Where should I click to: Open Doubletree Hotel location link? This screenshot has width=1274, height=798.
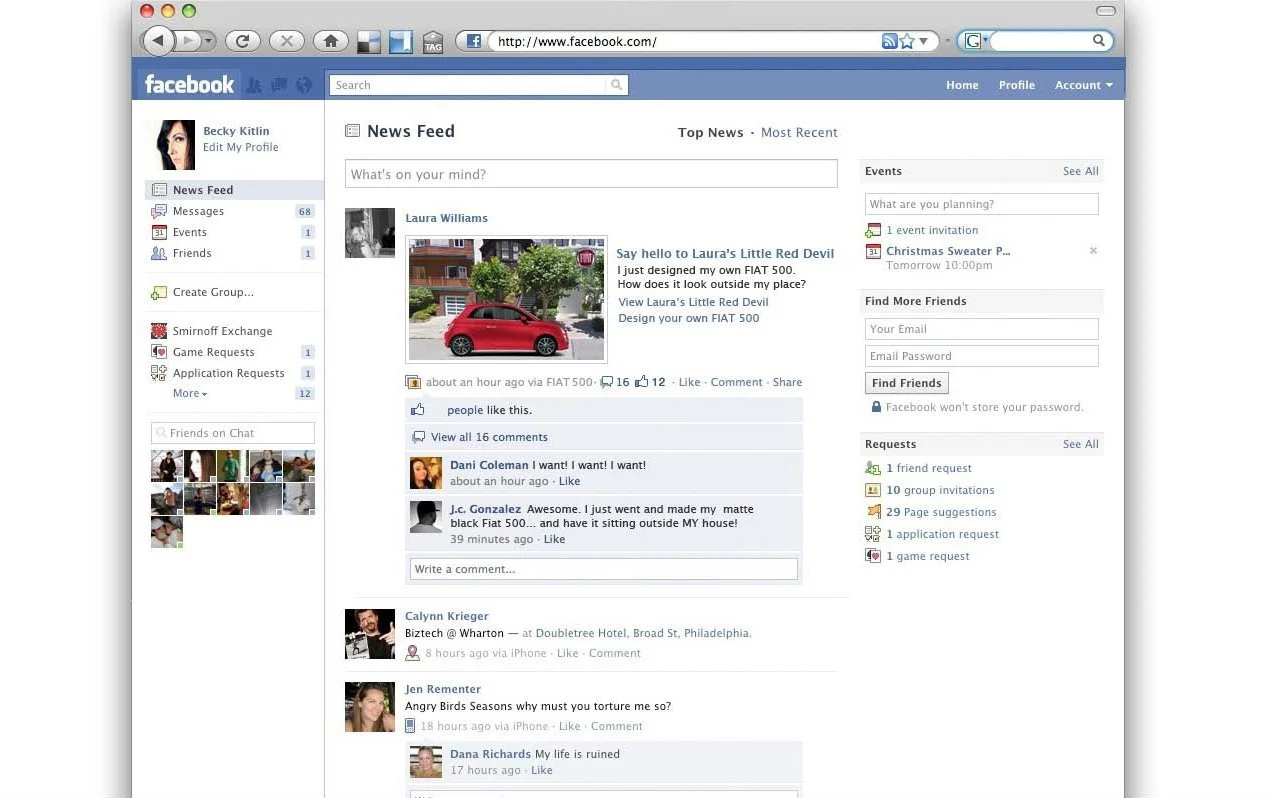pyautogui.click(x=643, y=633)
